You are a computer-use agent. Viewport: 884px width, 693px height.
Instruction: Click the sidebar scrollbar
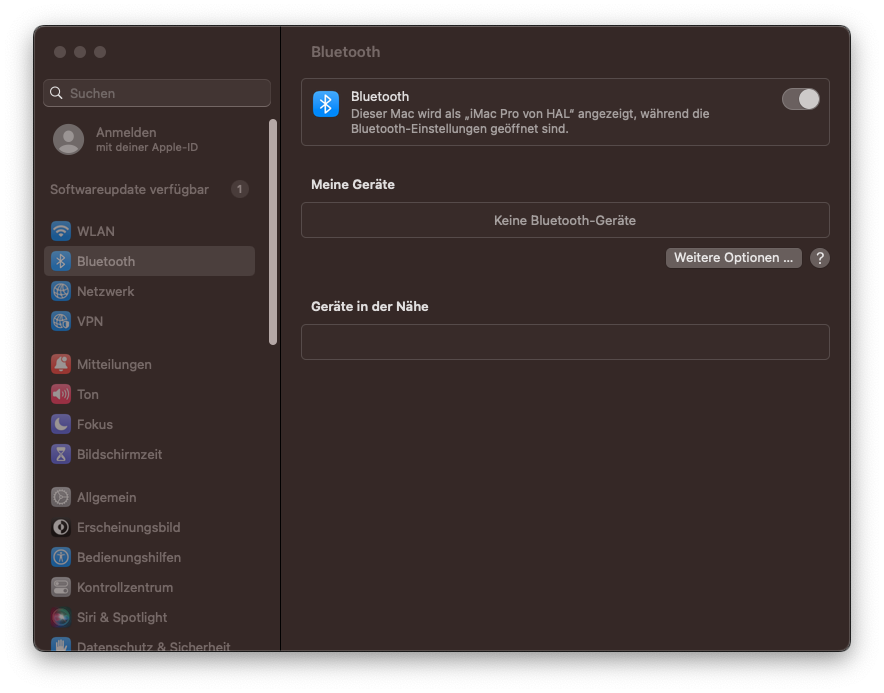(273, 232)
